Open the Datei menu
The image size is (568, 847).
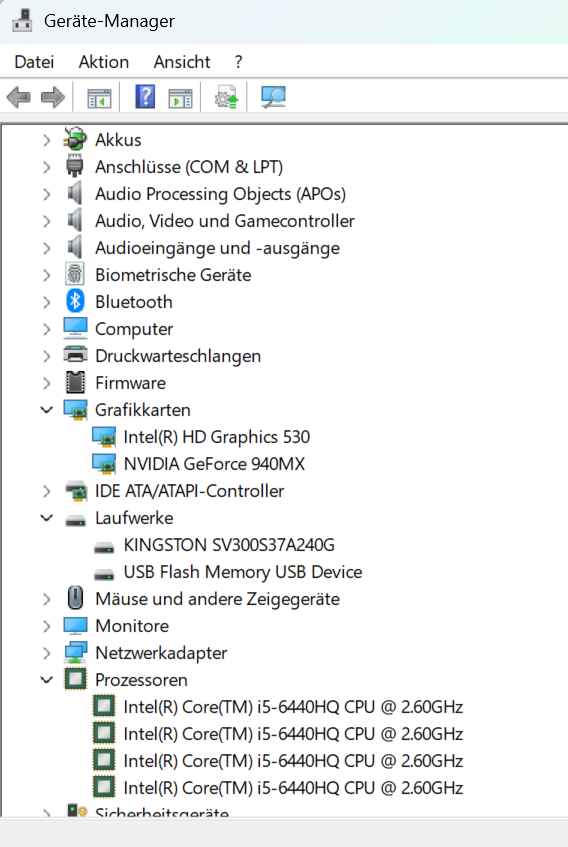point(34,62)
